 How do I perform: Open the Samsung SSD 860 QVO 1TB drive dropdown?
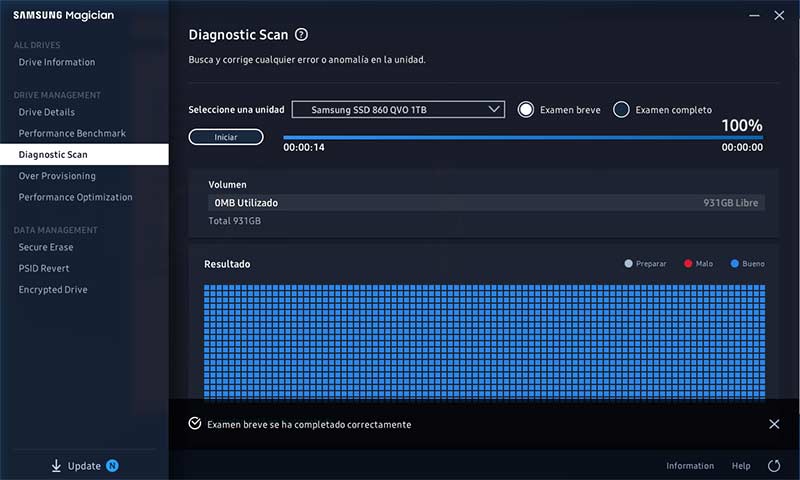click(x=398, y=110)
